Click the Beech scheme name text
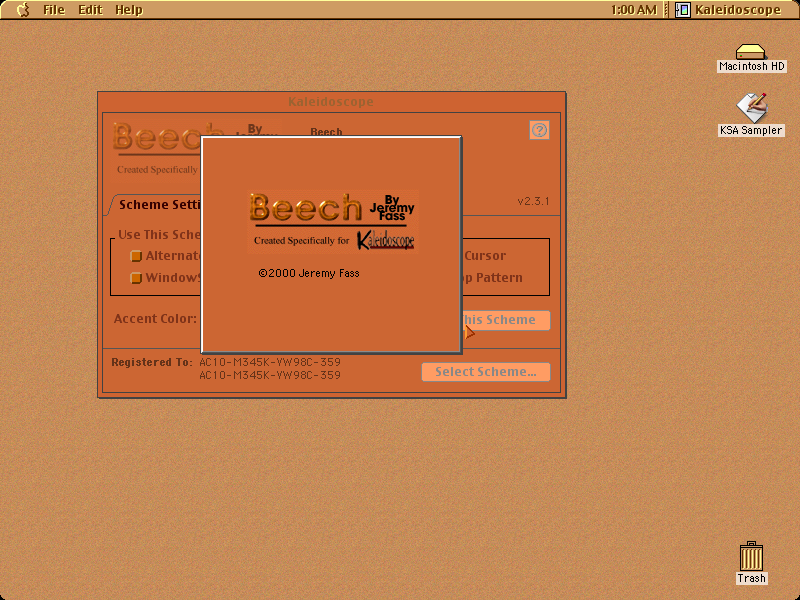This screenshot has width=800, height=600. coord(326,131)
